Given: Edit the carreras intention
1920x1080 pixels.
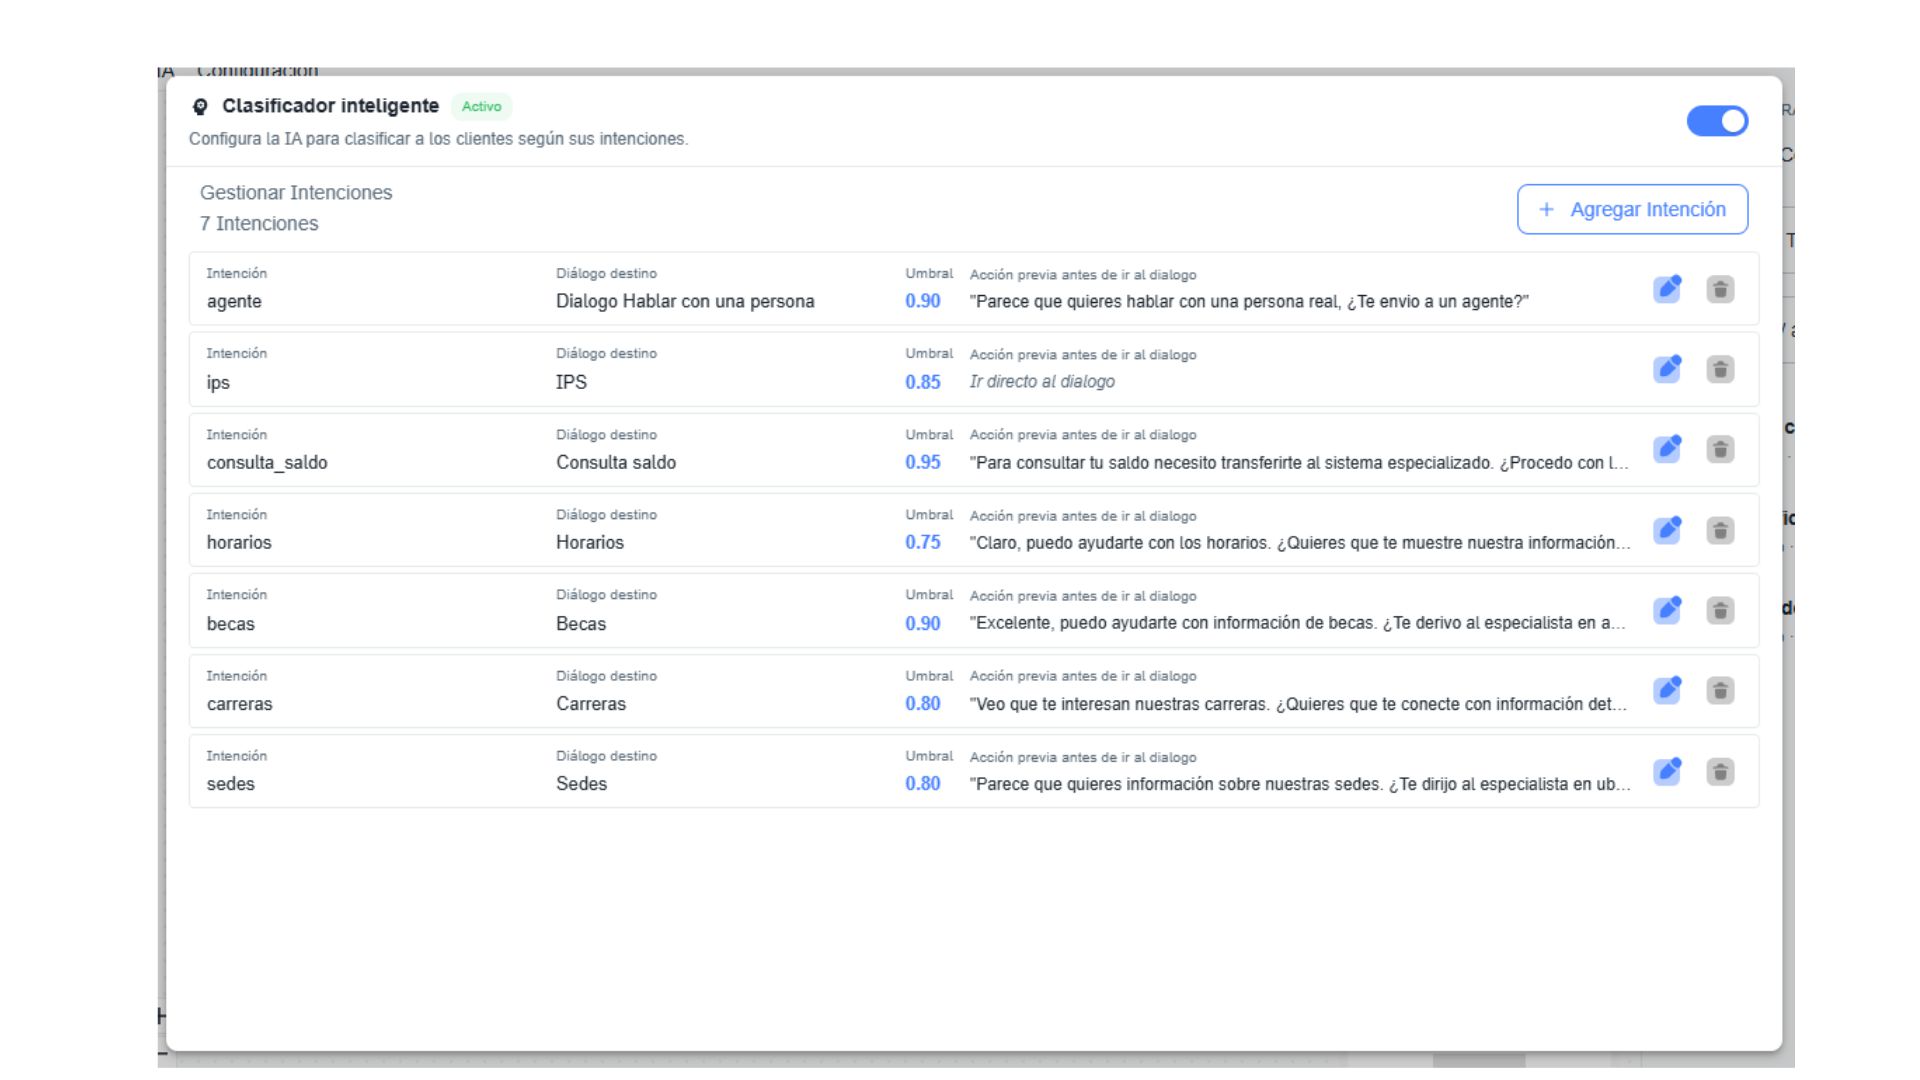Looking at the screenshot, I should (1667, 690).
